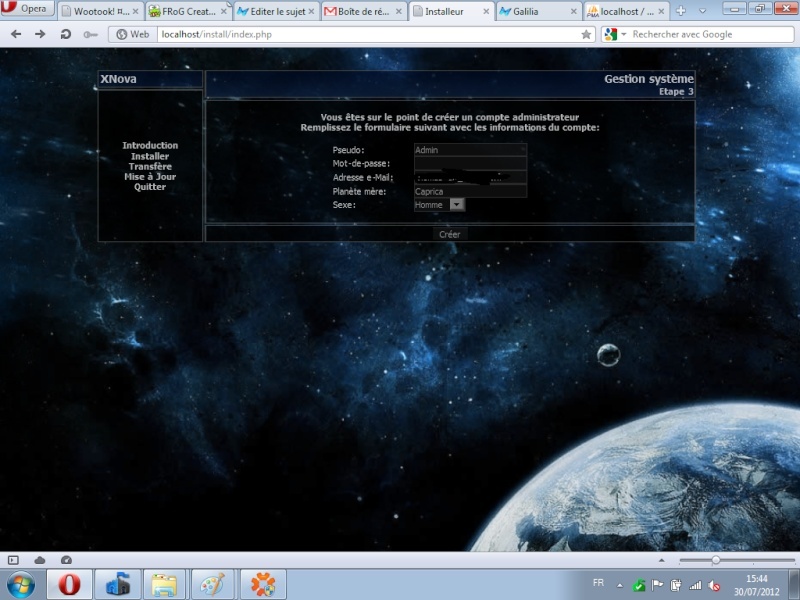Click the Pseudo input field

click(x=470, y=150)
